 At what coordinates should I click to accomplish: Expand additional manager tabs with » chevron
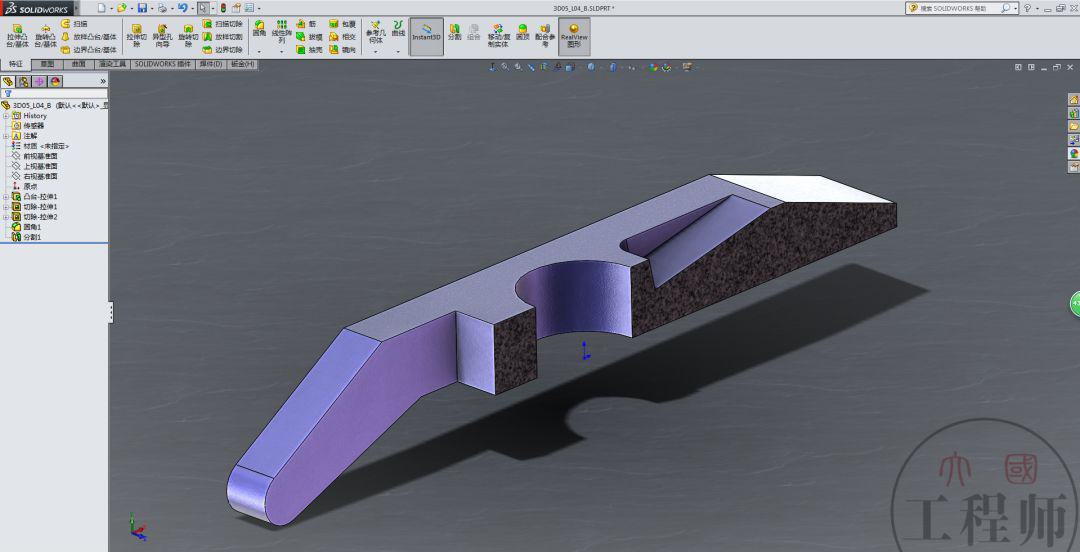pos(103,81)
